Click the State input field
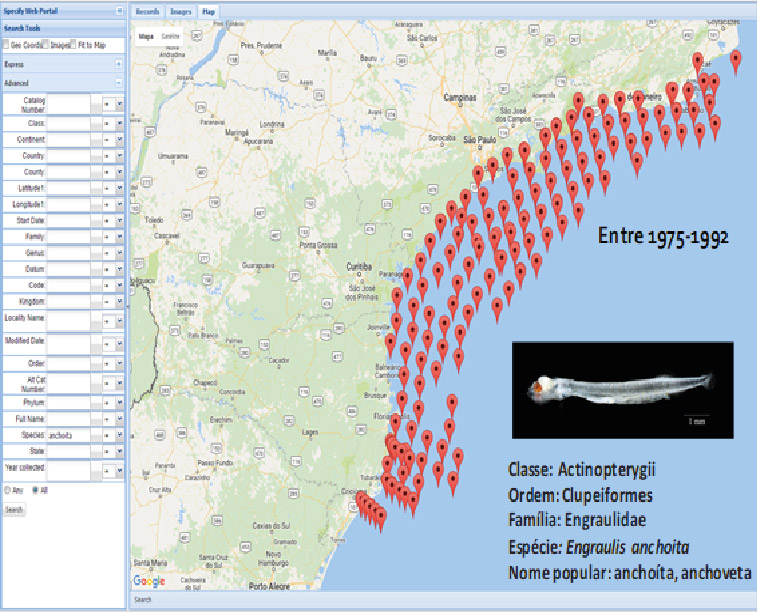 pyautogui.click(x=69, y=451)
